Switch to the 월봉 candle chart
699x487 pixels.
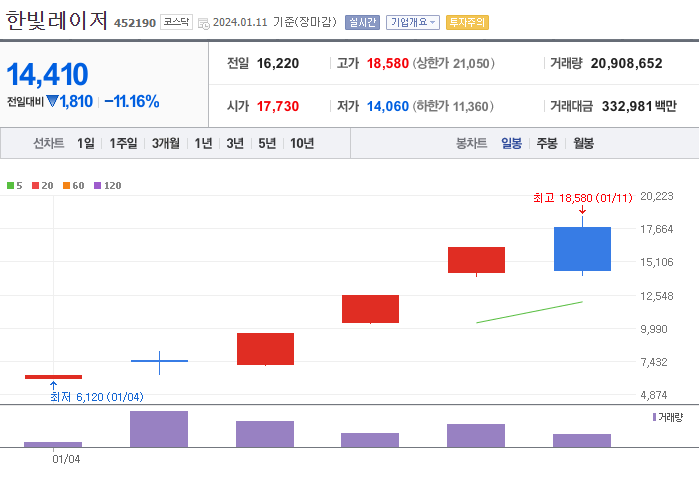tap(584, 143)
